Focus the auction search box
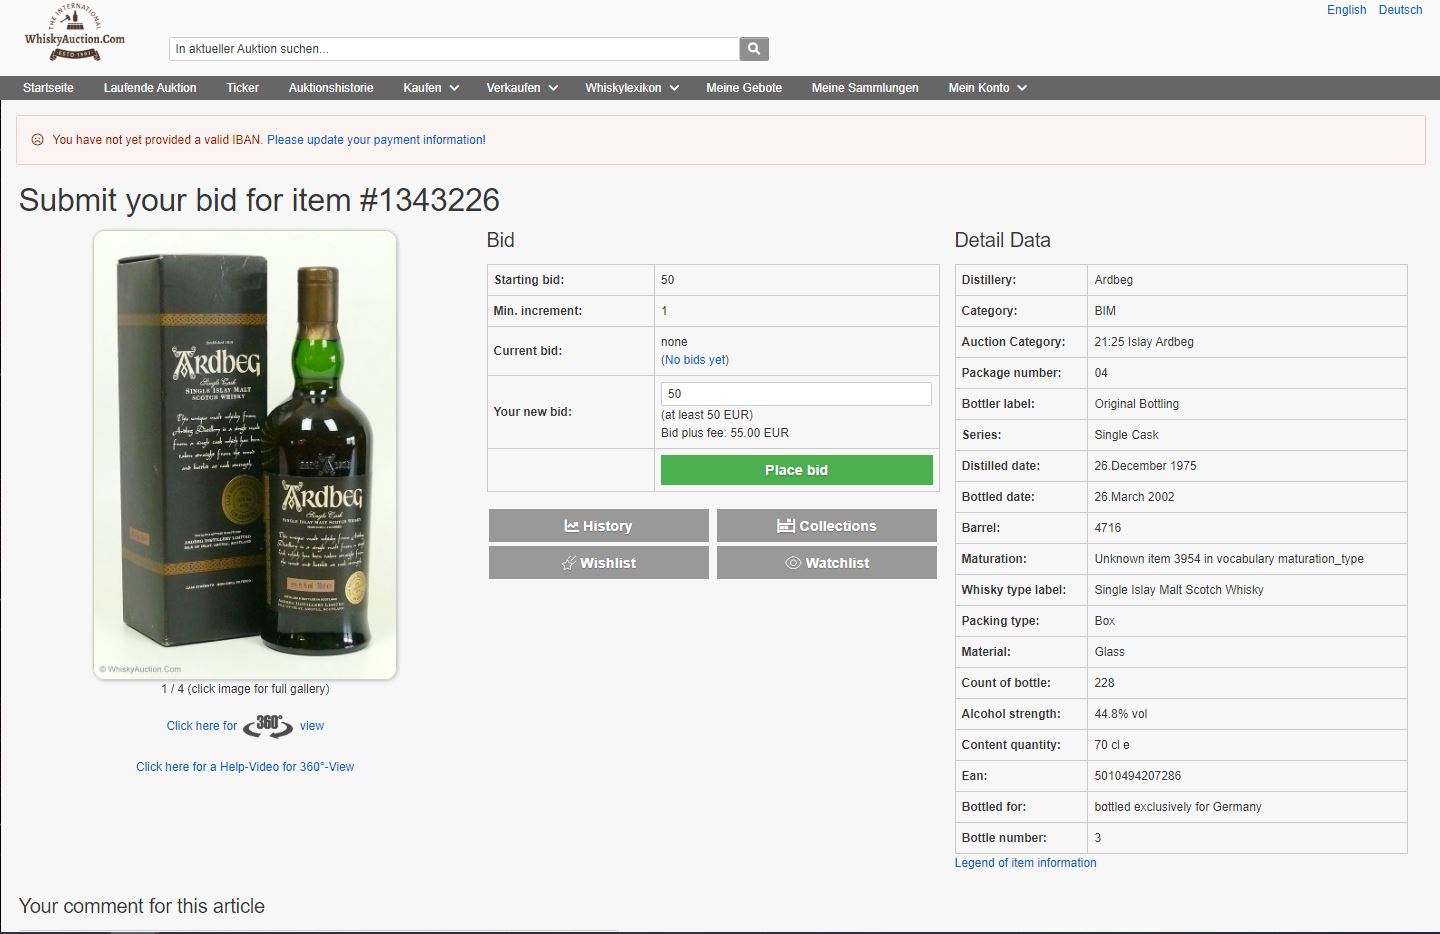 pos(454,49)
